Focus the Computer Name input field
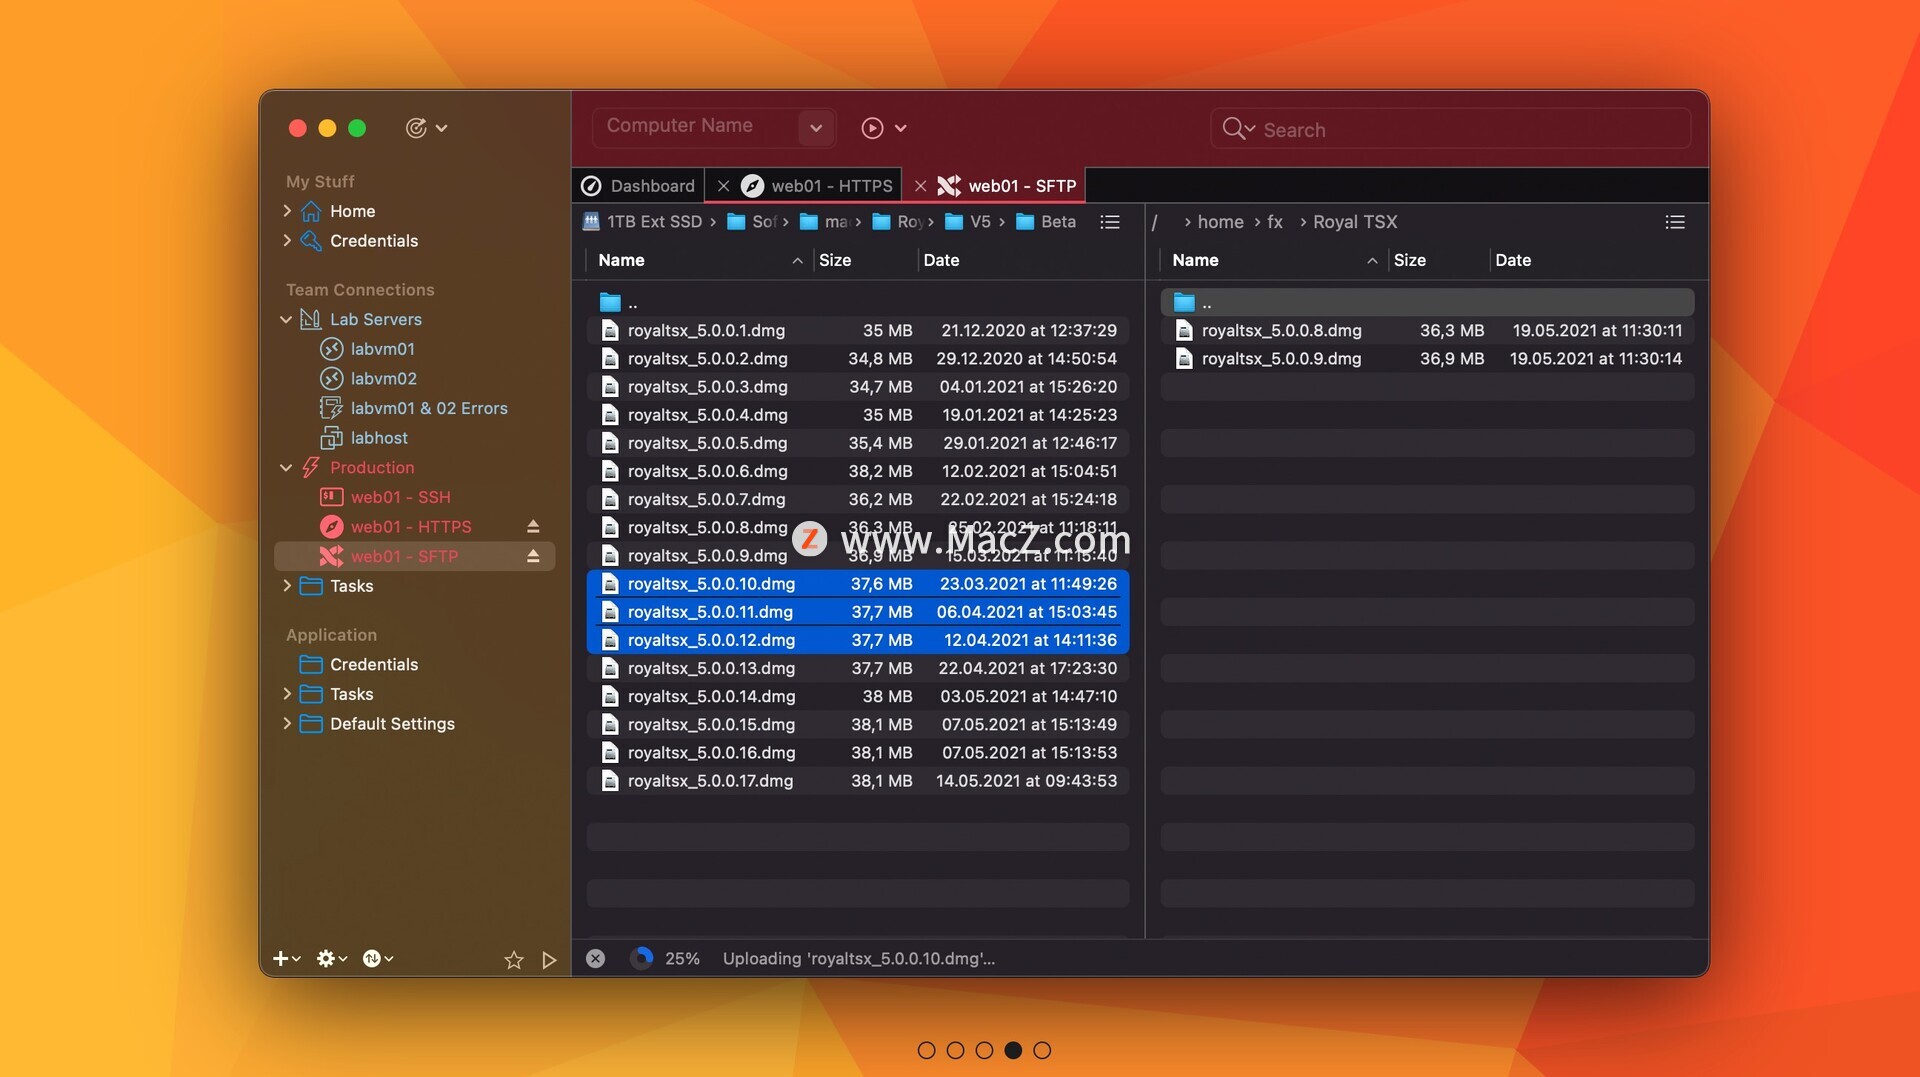 [x=697, y=127]
